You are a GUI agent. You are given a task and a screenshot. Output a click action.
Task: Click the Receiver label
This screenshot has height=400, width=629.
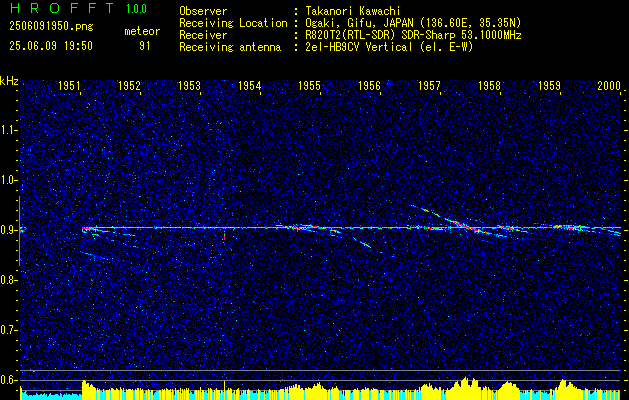point(203,35)
